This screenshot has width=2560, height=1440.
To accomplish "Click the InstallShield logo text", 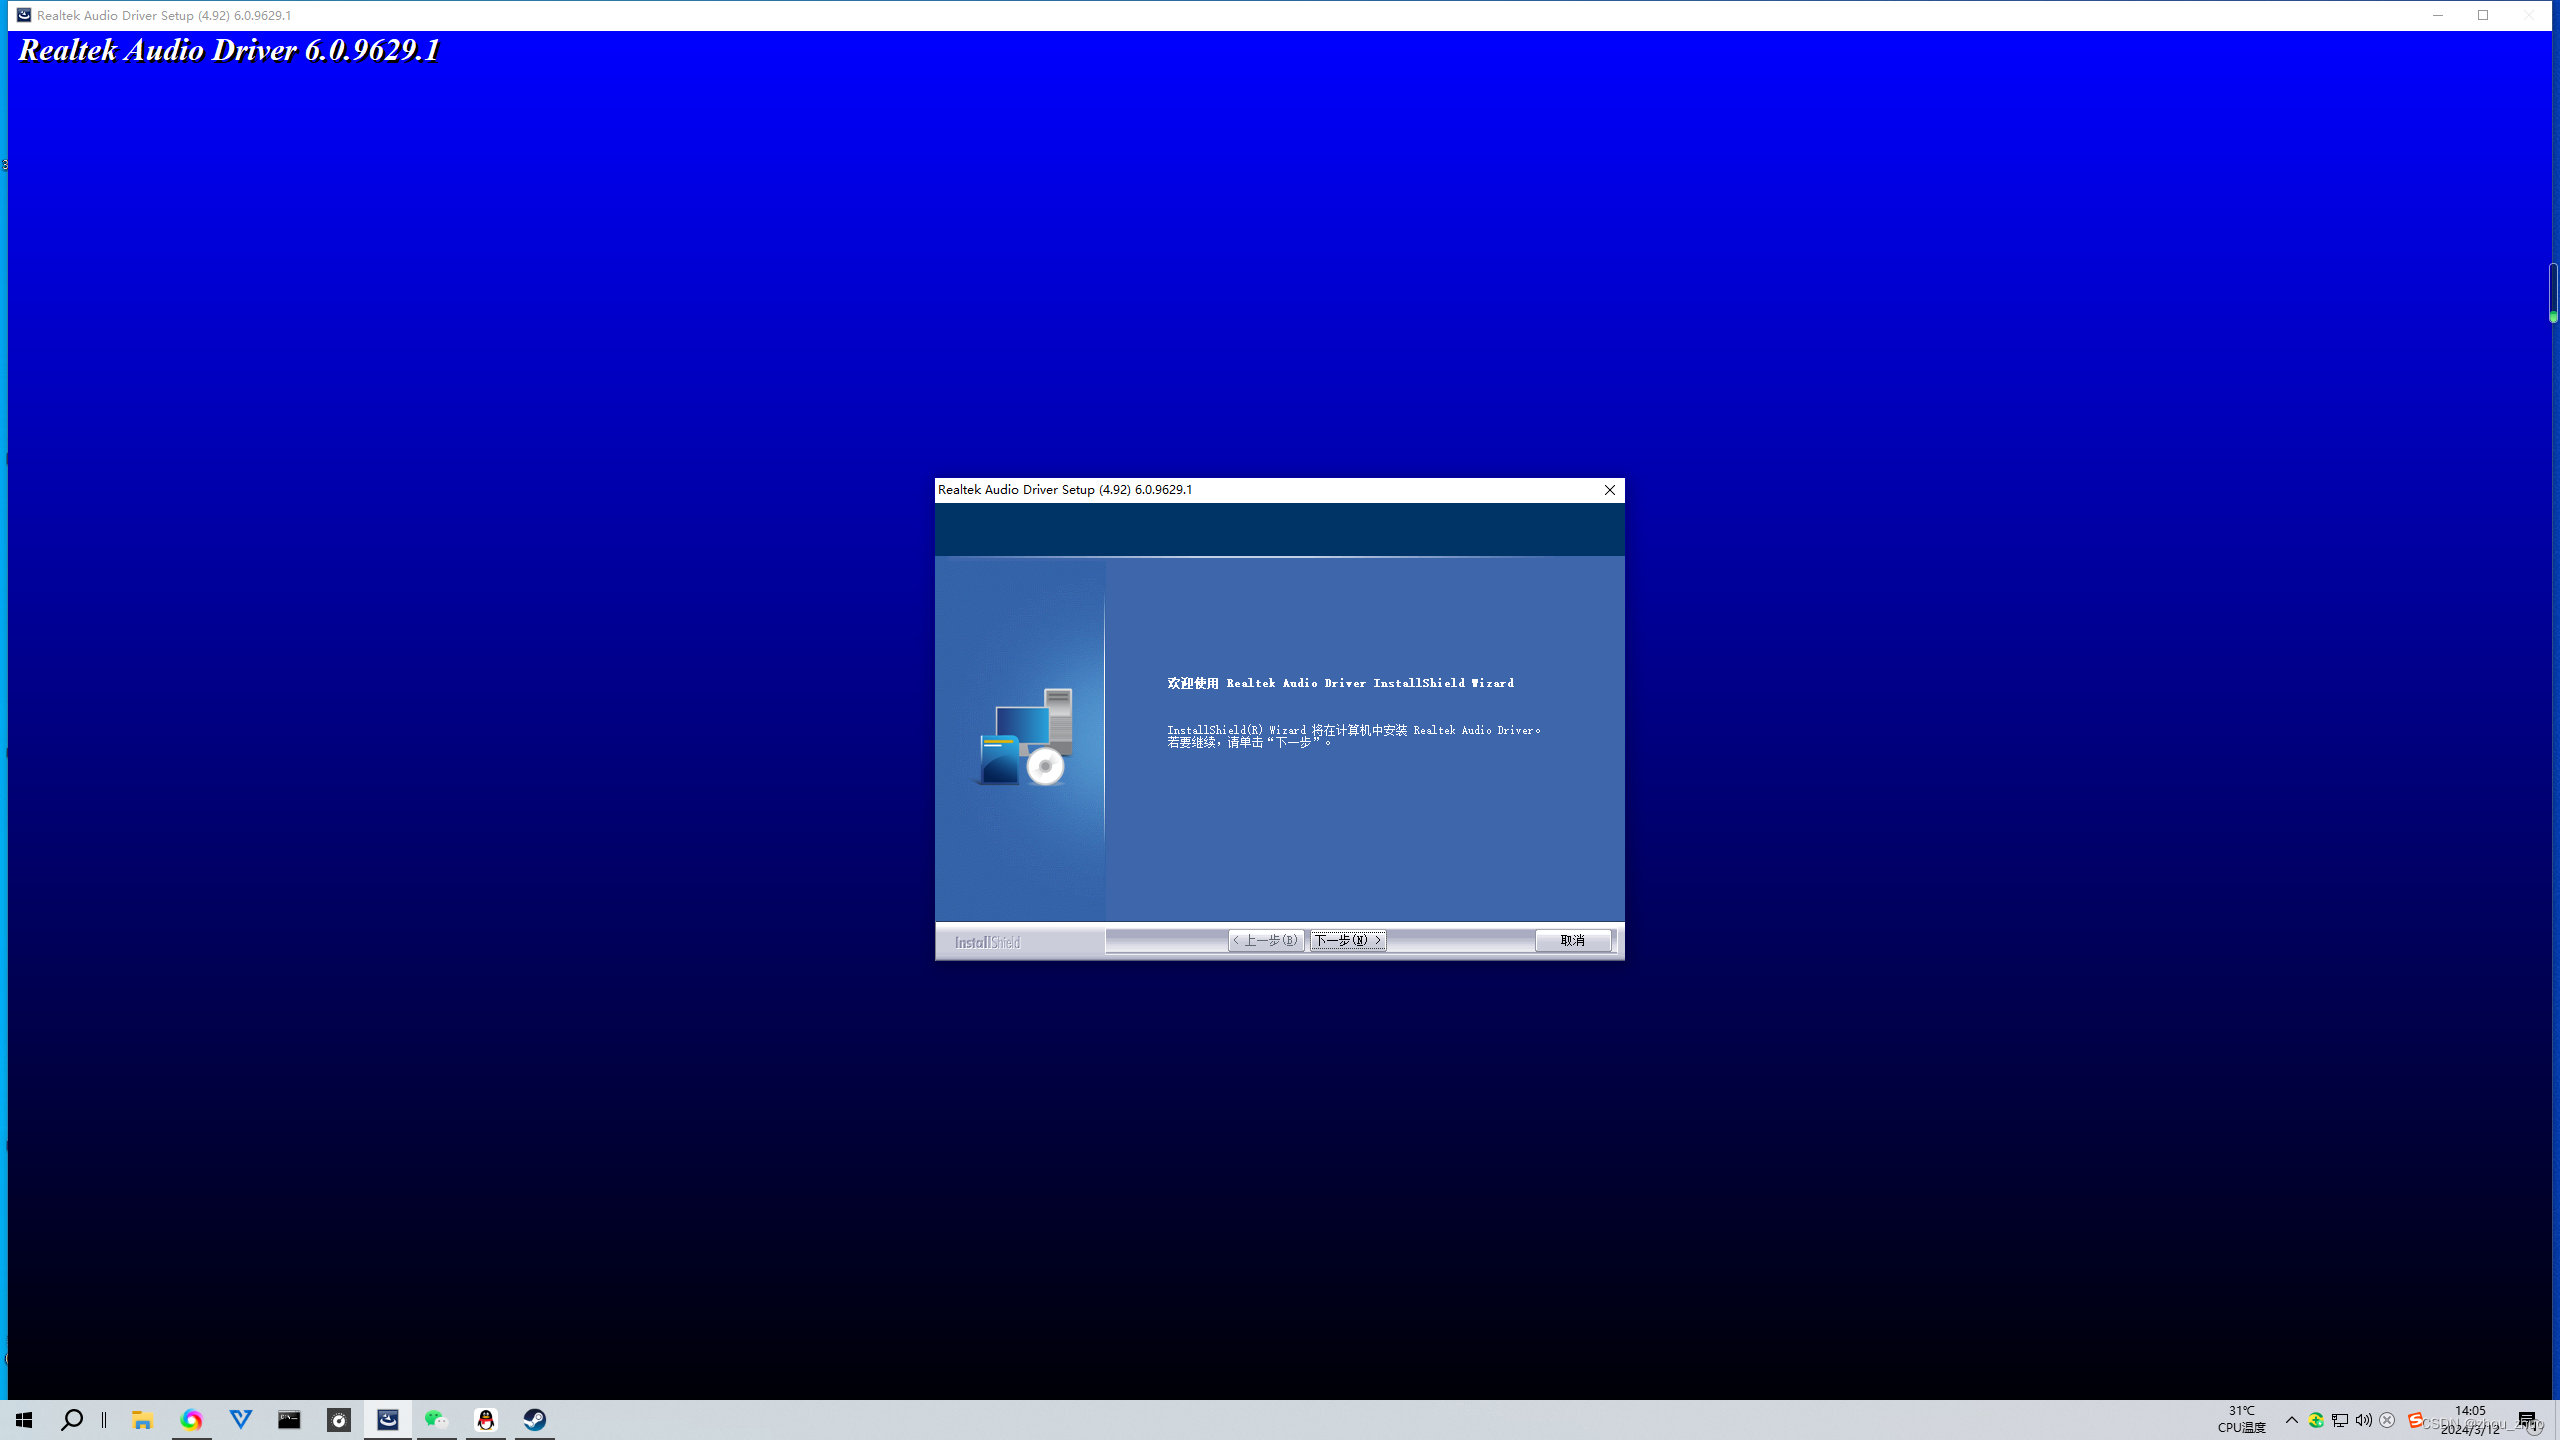I will tap(987, 942).
